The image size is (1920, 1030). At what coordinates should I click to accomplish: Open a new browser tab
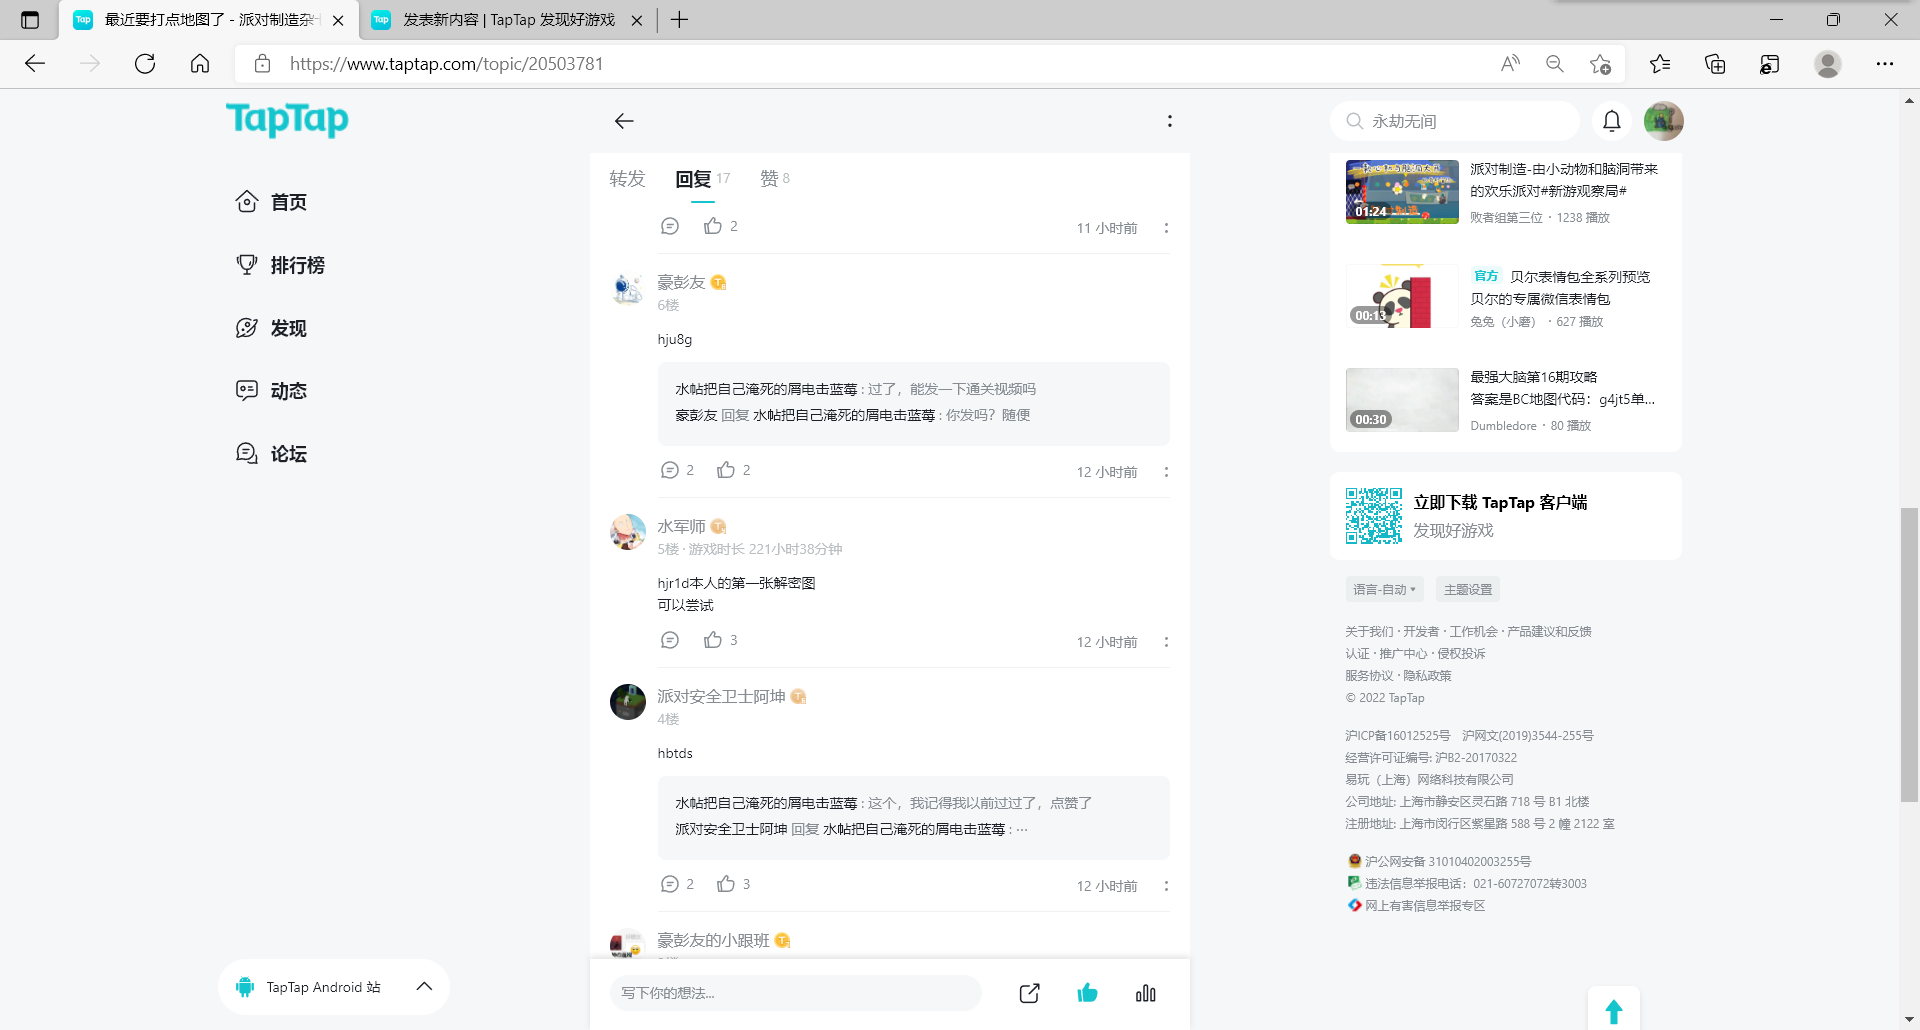click(679, 20)
